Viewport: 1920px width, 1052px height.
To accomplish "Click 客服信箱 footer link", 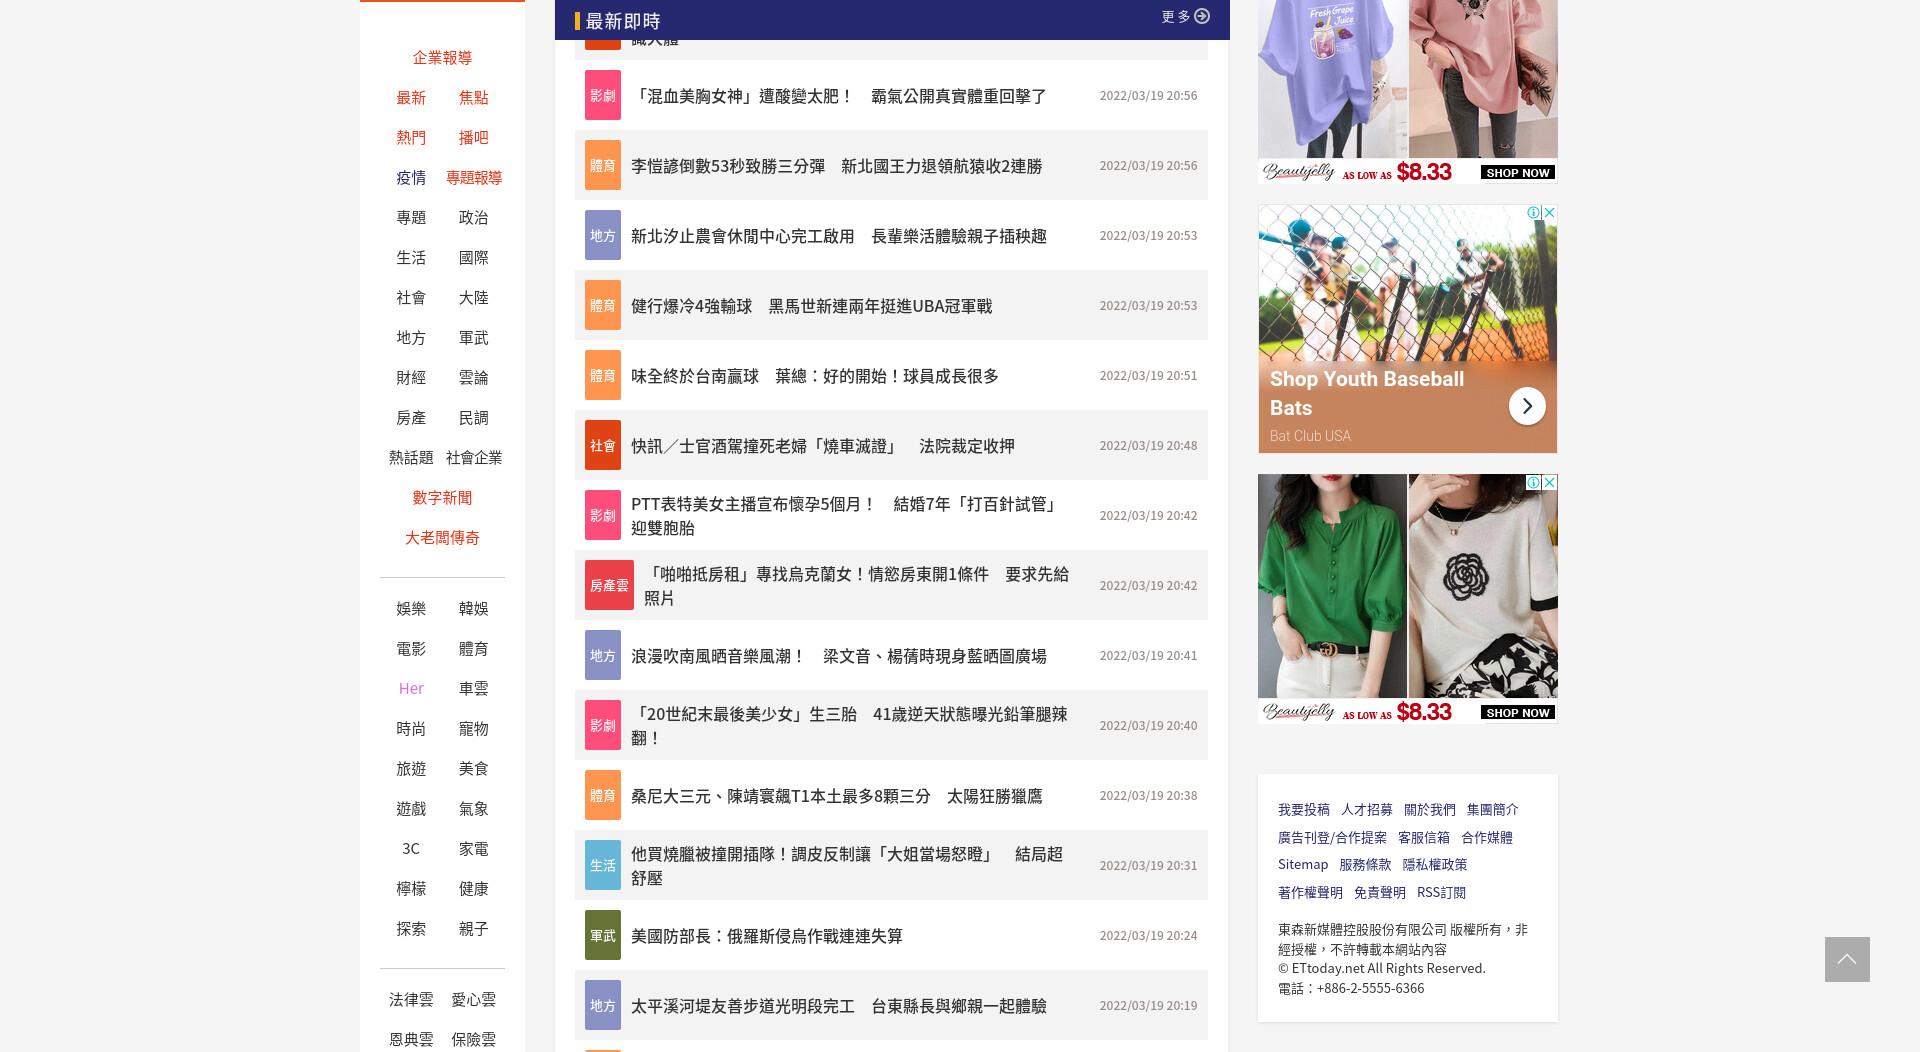I will click(x=1424, y=837).
